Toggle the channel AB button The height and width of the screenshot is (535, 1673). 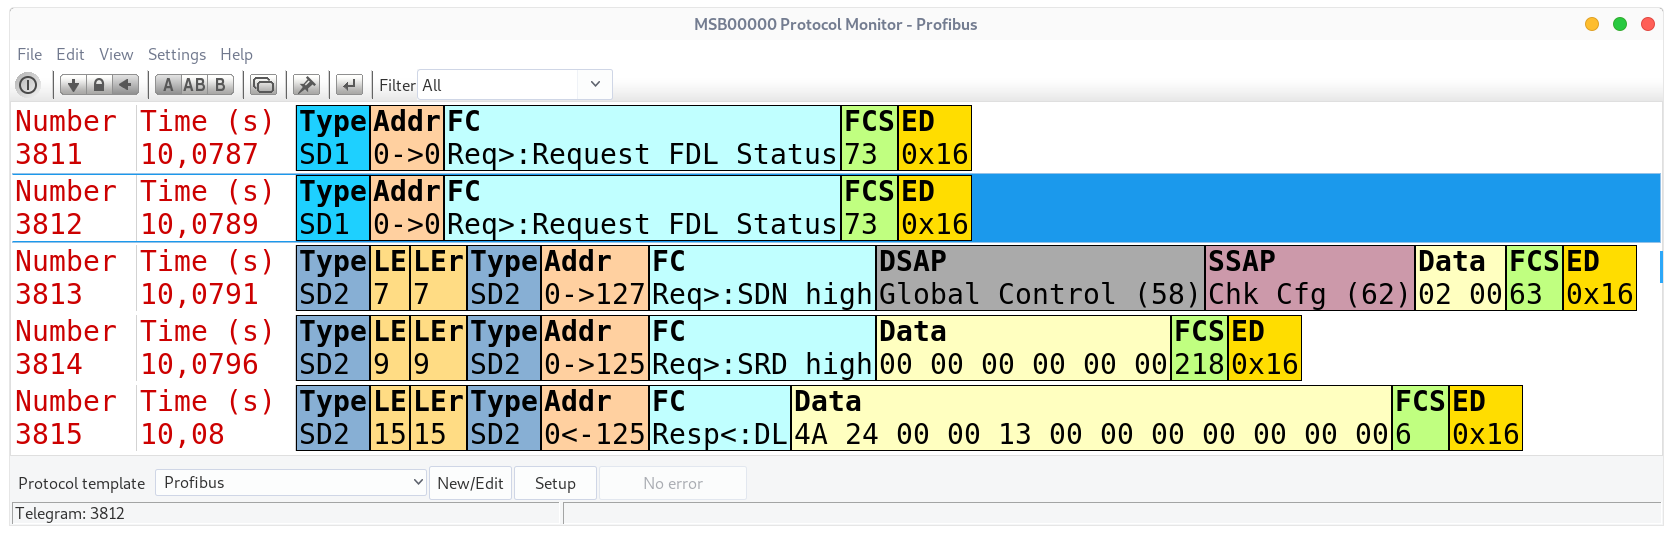click(x=194, y=85)
